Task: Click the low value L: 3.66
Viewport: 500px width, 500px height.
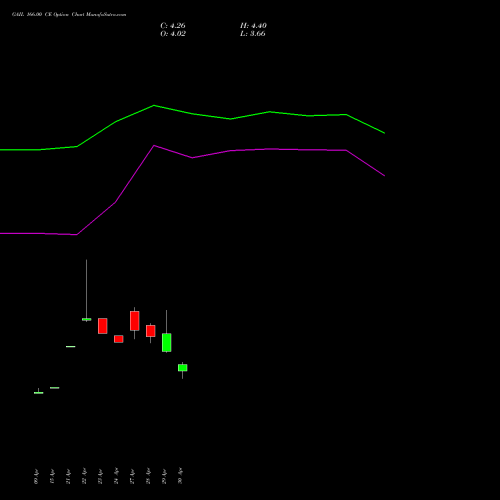Action: 253,34
